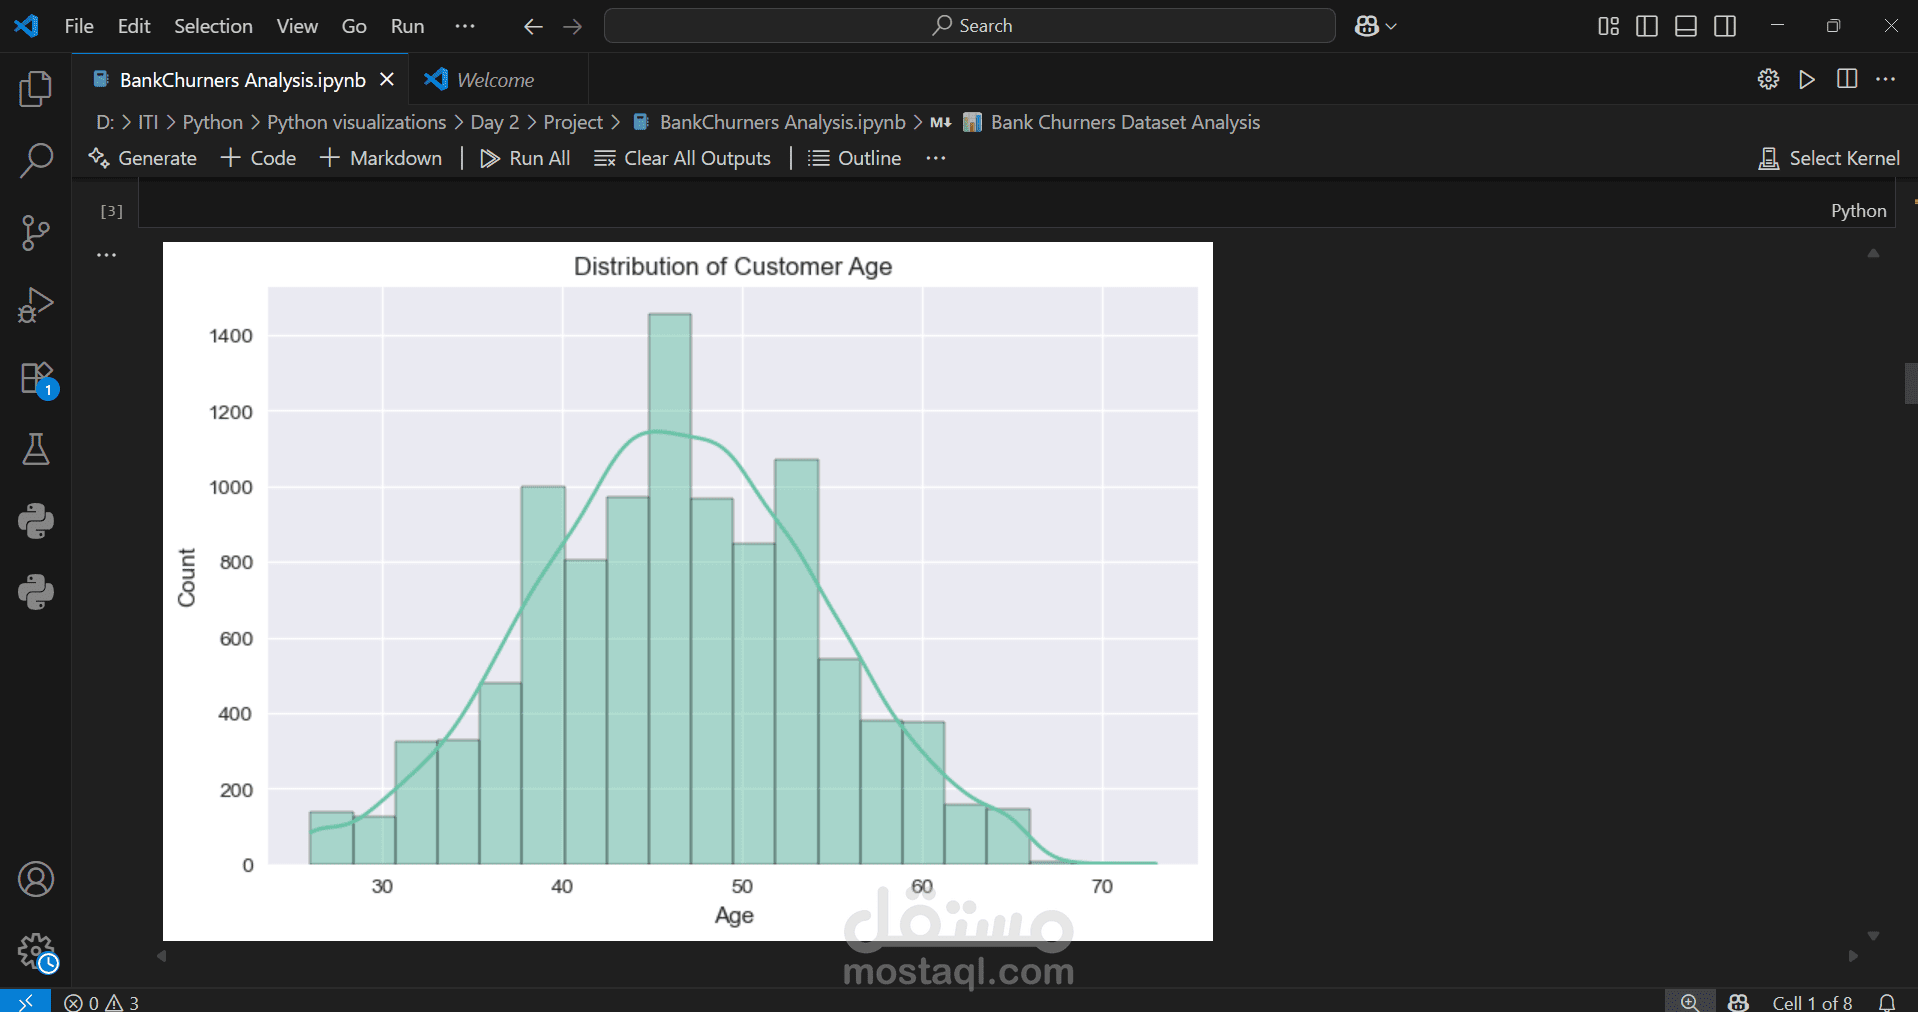This screenshot has width=1918, height=1012.
Task: Customize layout icon in title bar
Action: (1608, 26)
